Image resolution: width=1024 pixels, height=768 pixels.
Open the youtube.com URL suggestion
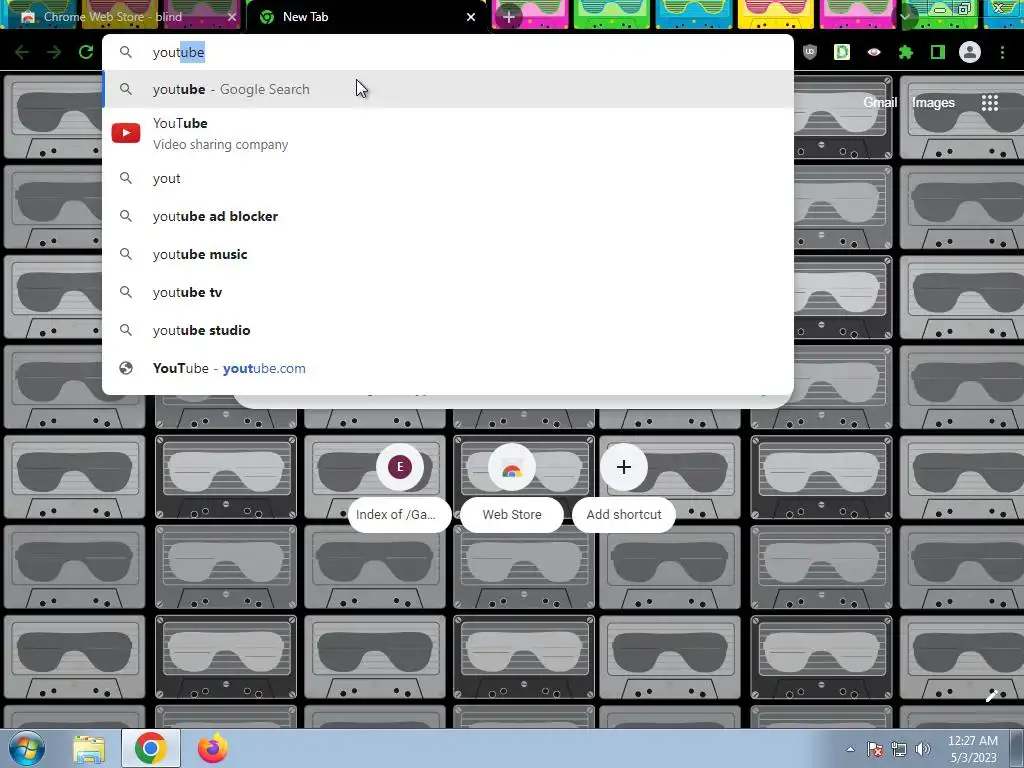(x=448, y=368)
